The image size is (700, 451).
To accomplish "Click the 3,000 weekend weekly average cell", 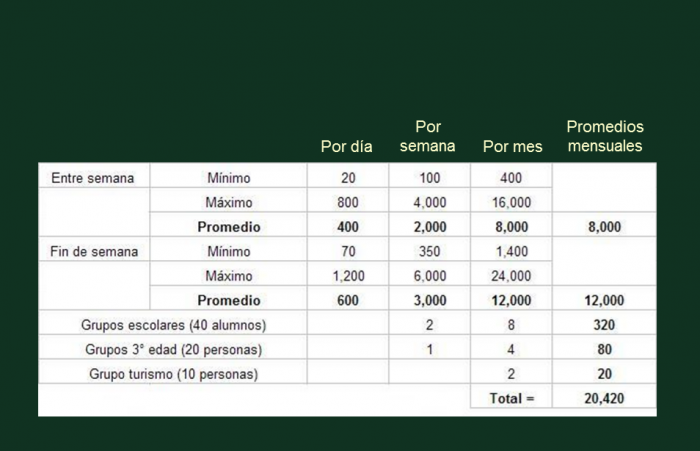I will [429, 300].
